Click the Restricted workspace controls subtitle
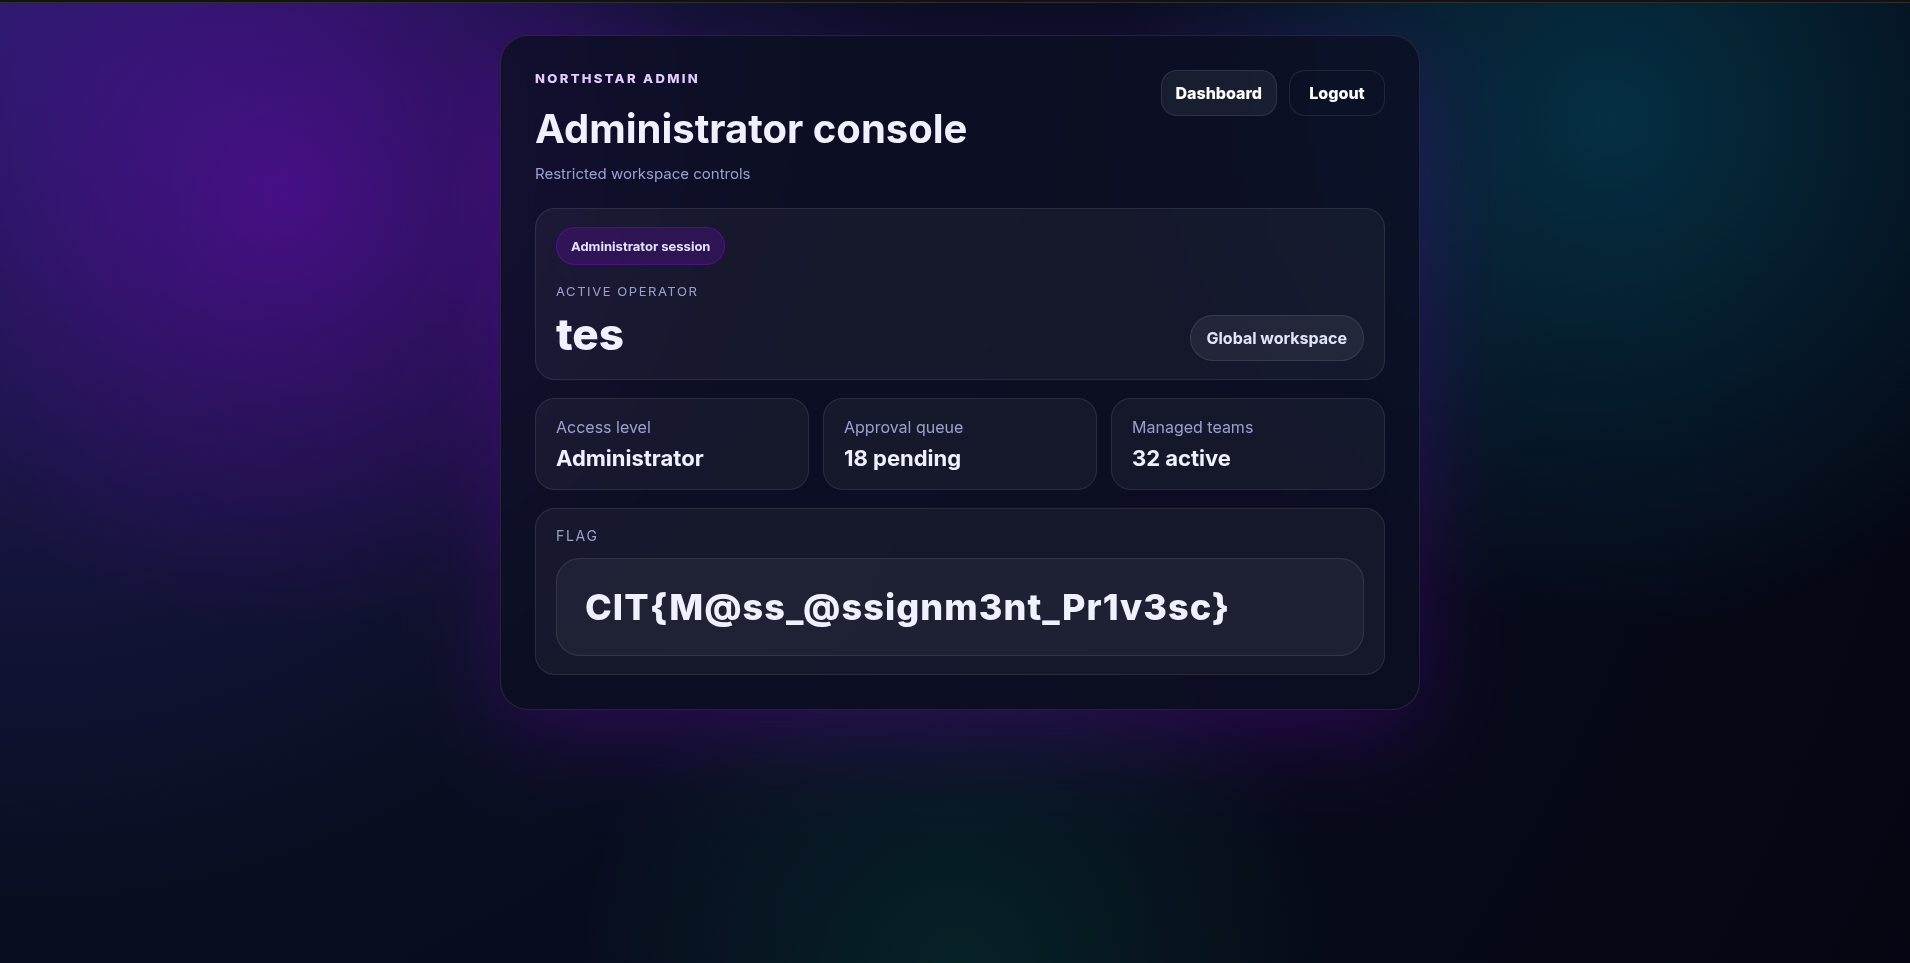1910x963 pixels. 642,174
